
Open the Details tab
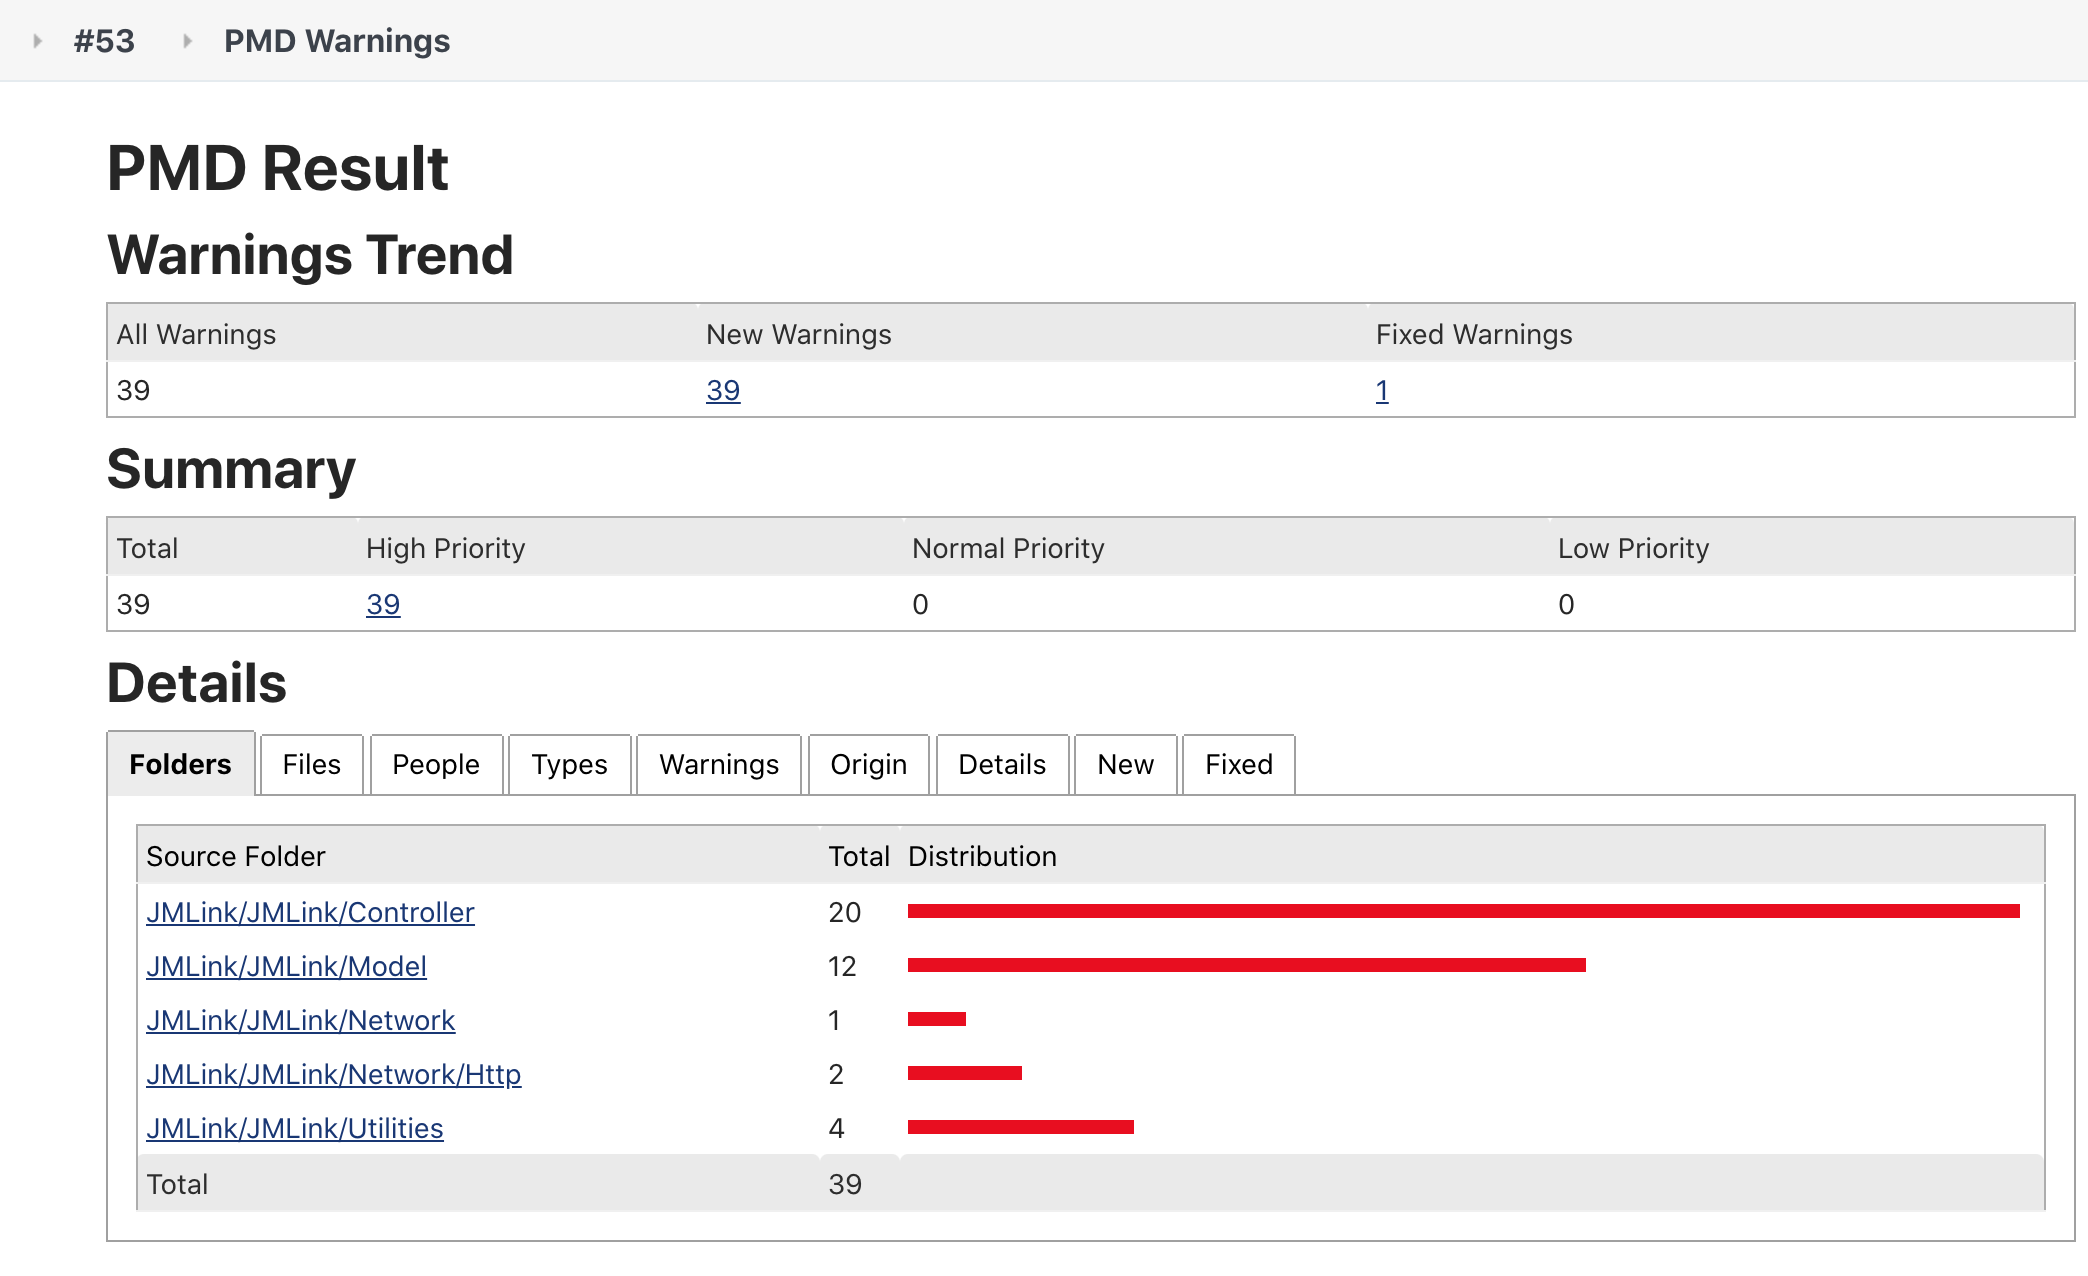(x=1002, y=765)
